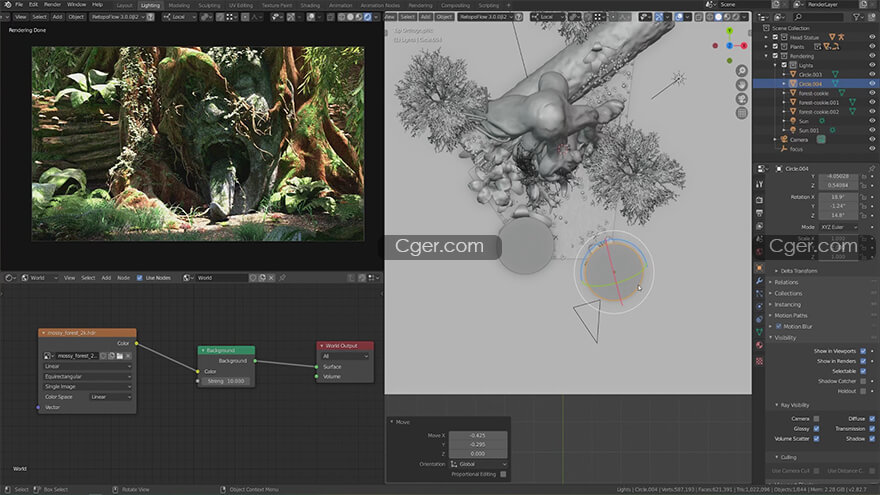880x495 pixels.
Task: Open the Render menu
Action: pyautogui.click(x=52, y=4)
